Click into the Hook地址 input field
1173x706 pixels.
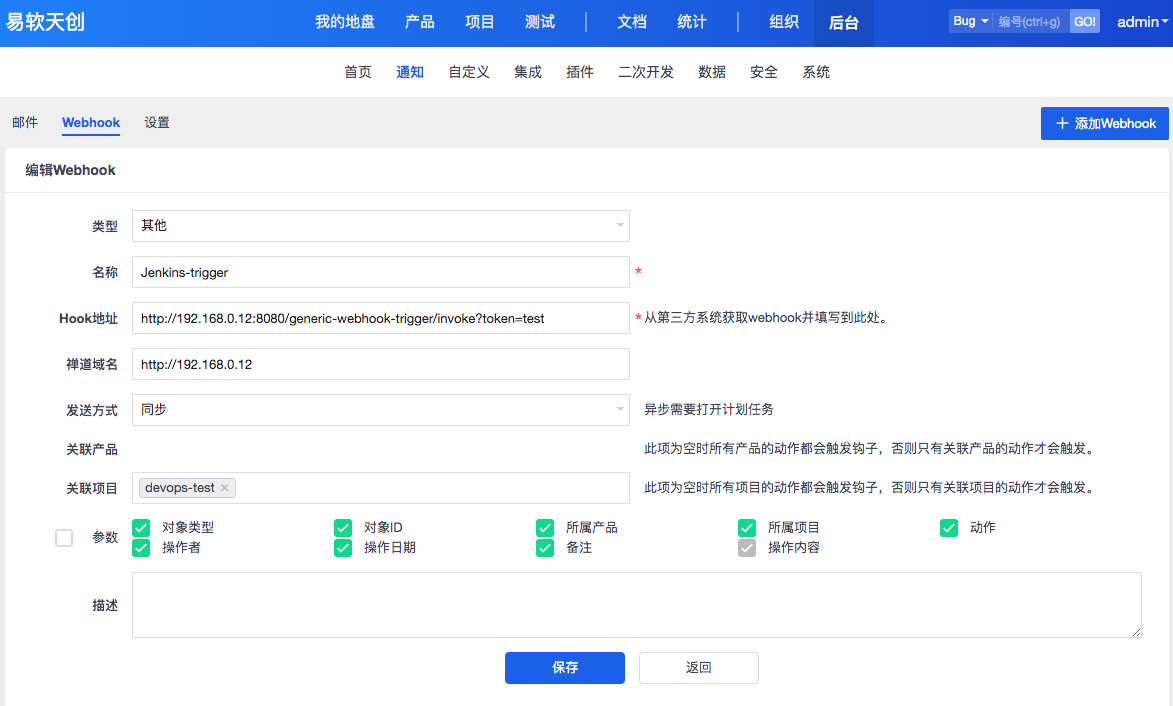tap(380, 318)
